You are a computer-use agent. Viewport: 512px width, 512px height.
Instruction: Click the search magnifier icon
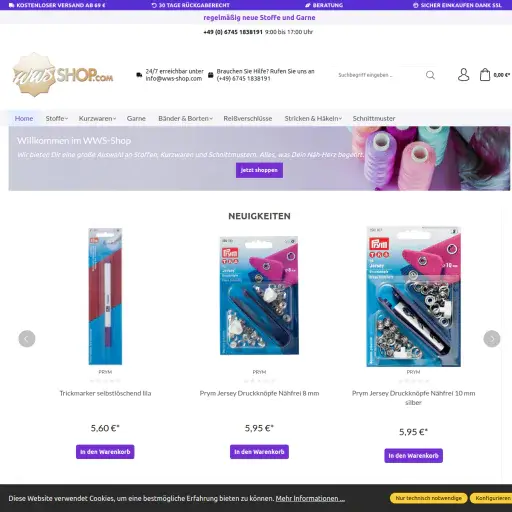click(430, 75)
